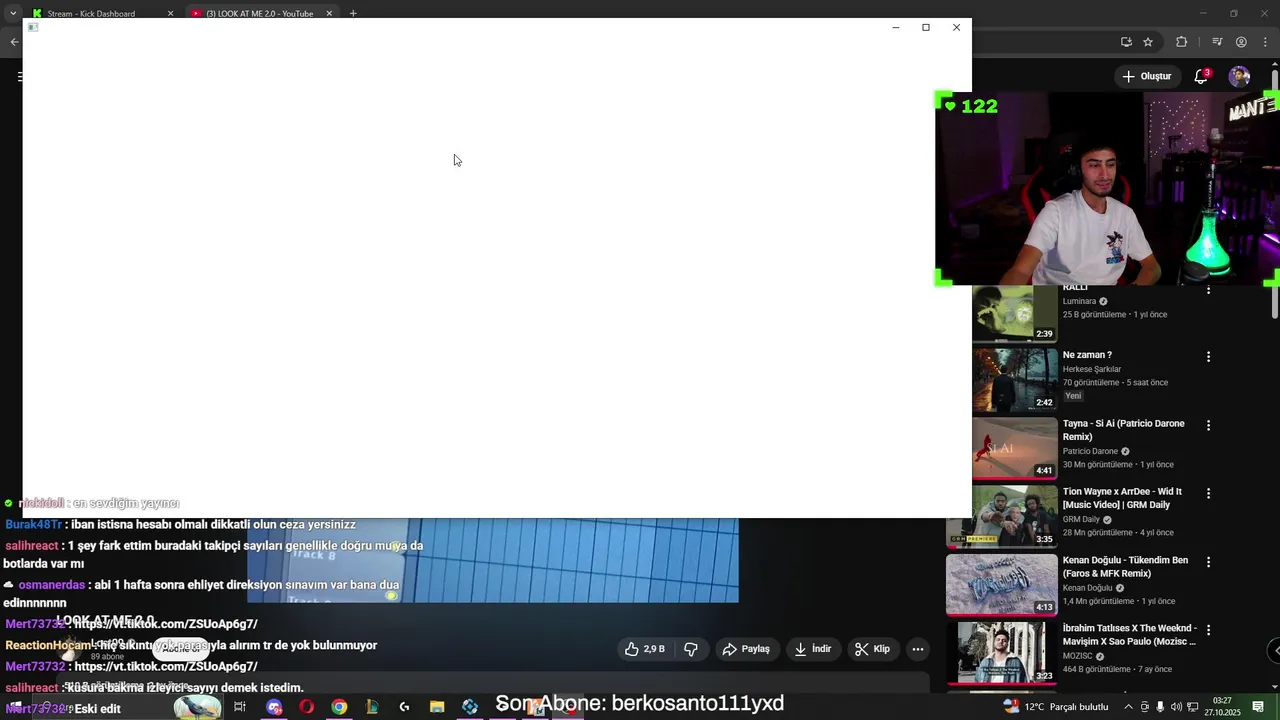Go back with the browser back arrow
Viewport: 1280px width, 720px height.
(x=14, y=42)
